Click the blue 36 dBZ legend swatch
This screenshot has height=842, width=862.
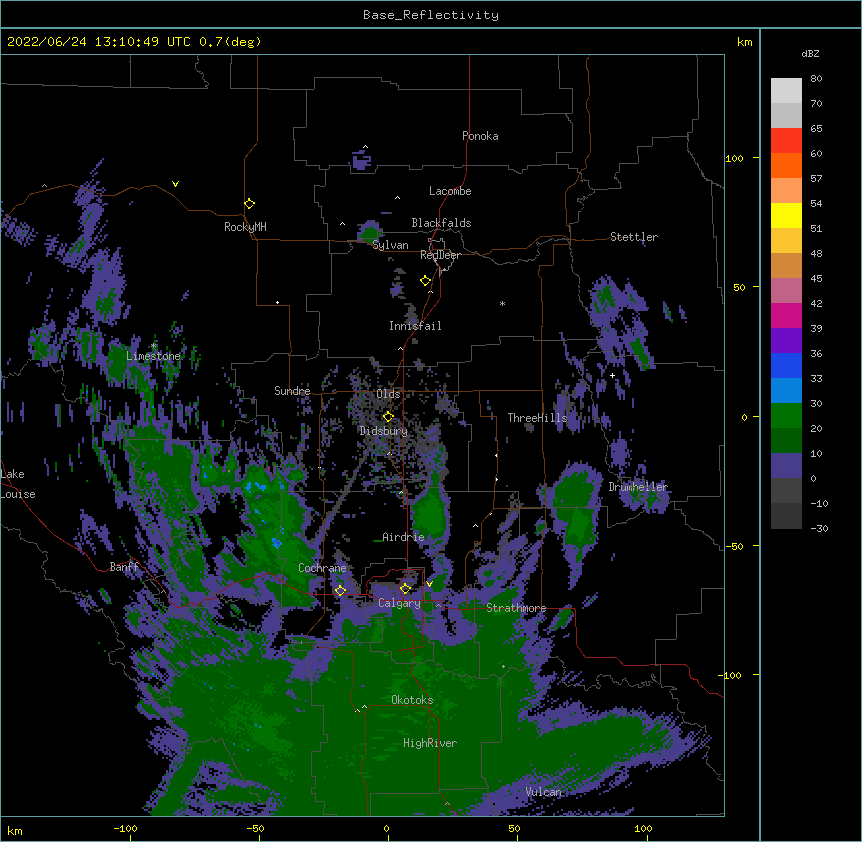coord(786,365)
